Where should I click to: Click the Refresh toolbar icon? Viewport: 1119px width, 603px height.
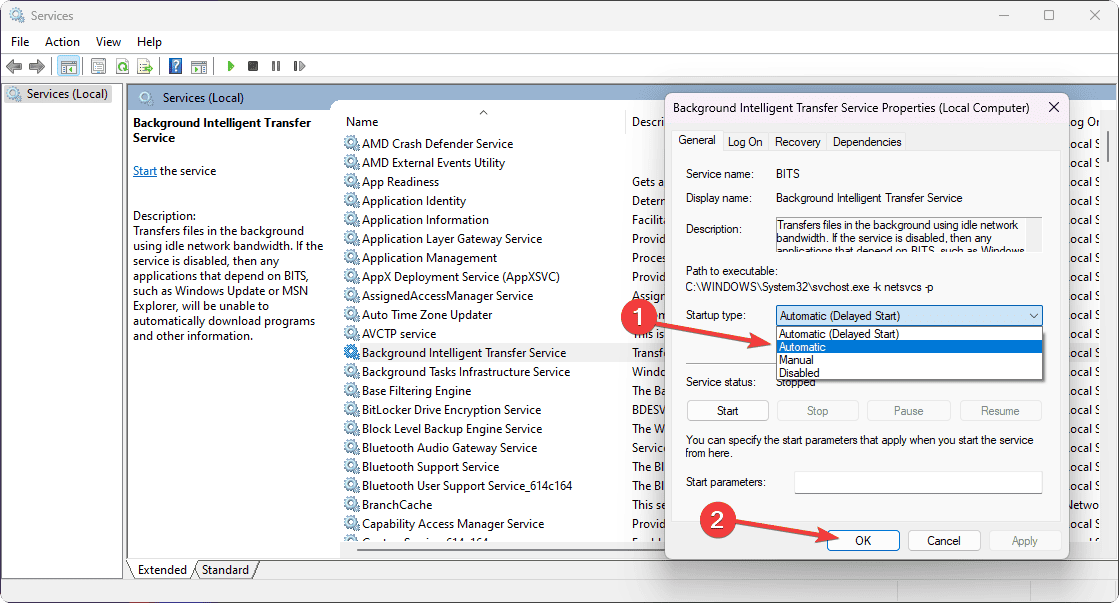[x=122, y=66]
